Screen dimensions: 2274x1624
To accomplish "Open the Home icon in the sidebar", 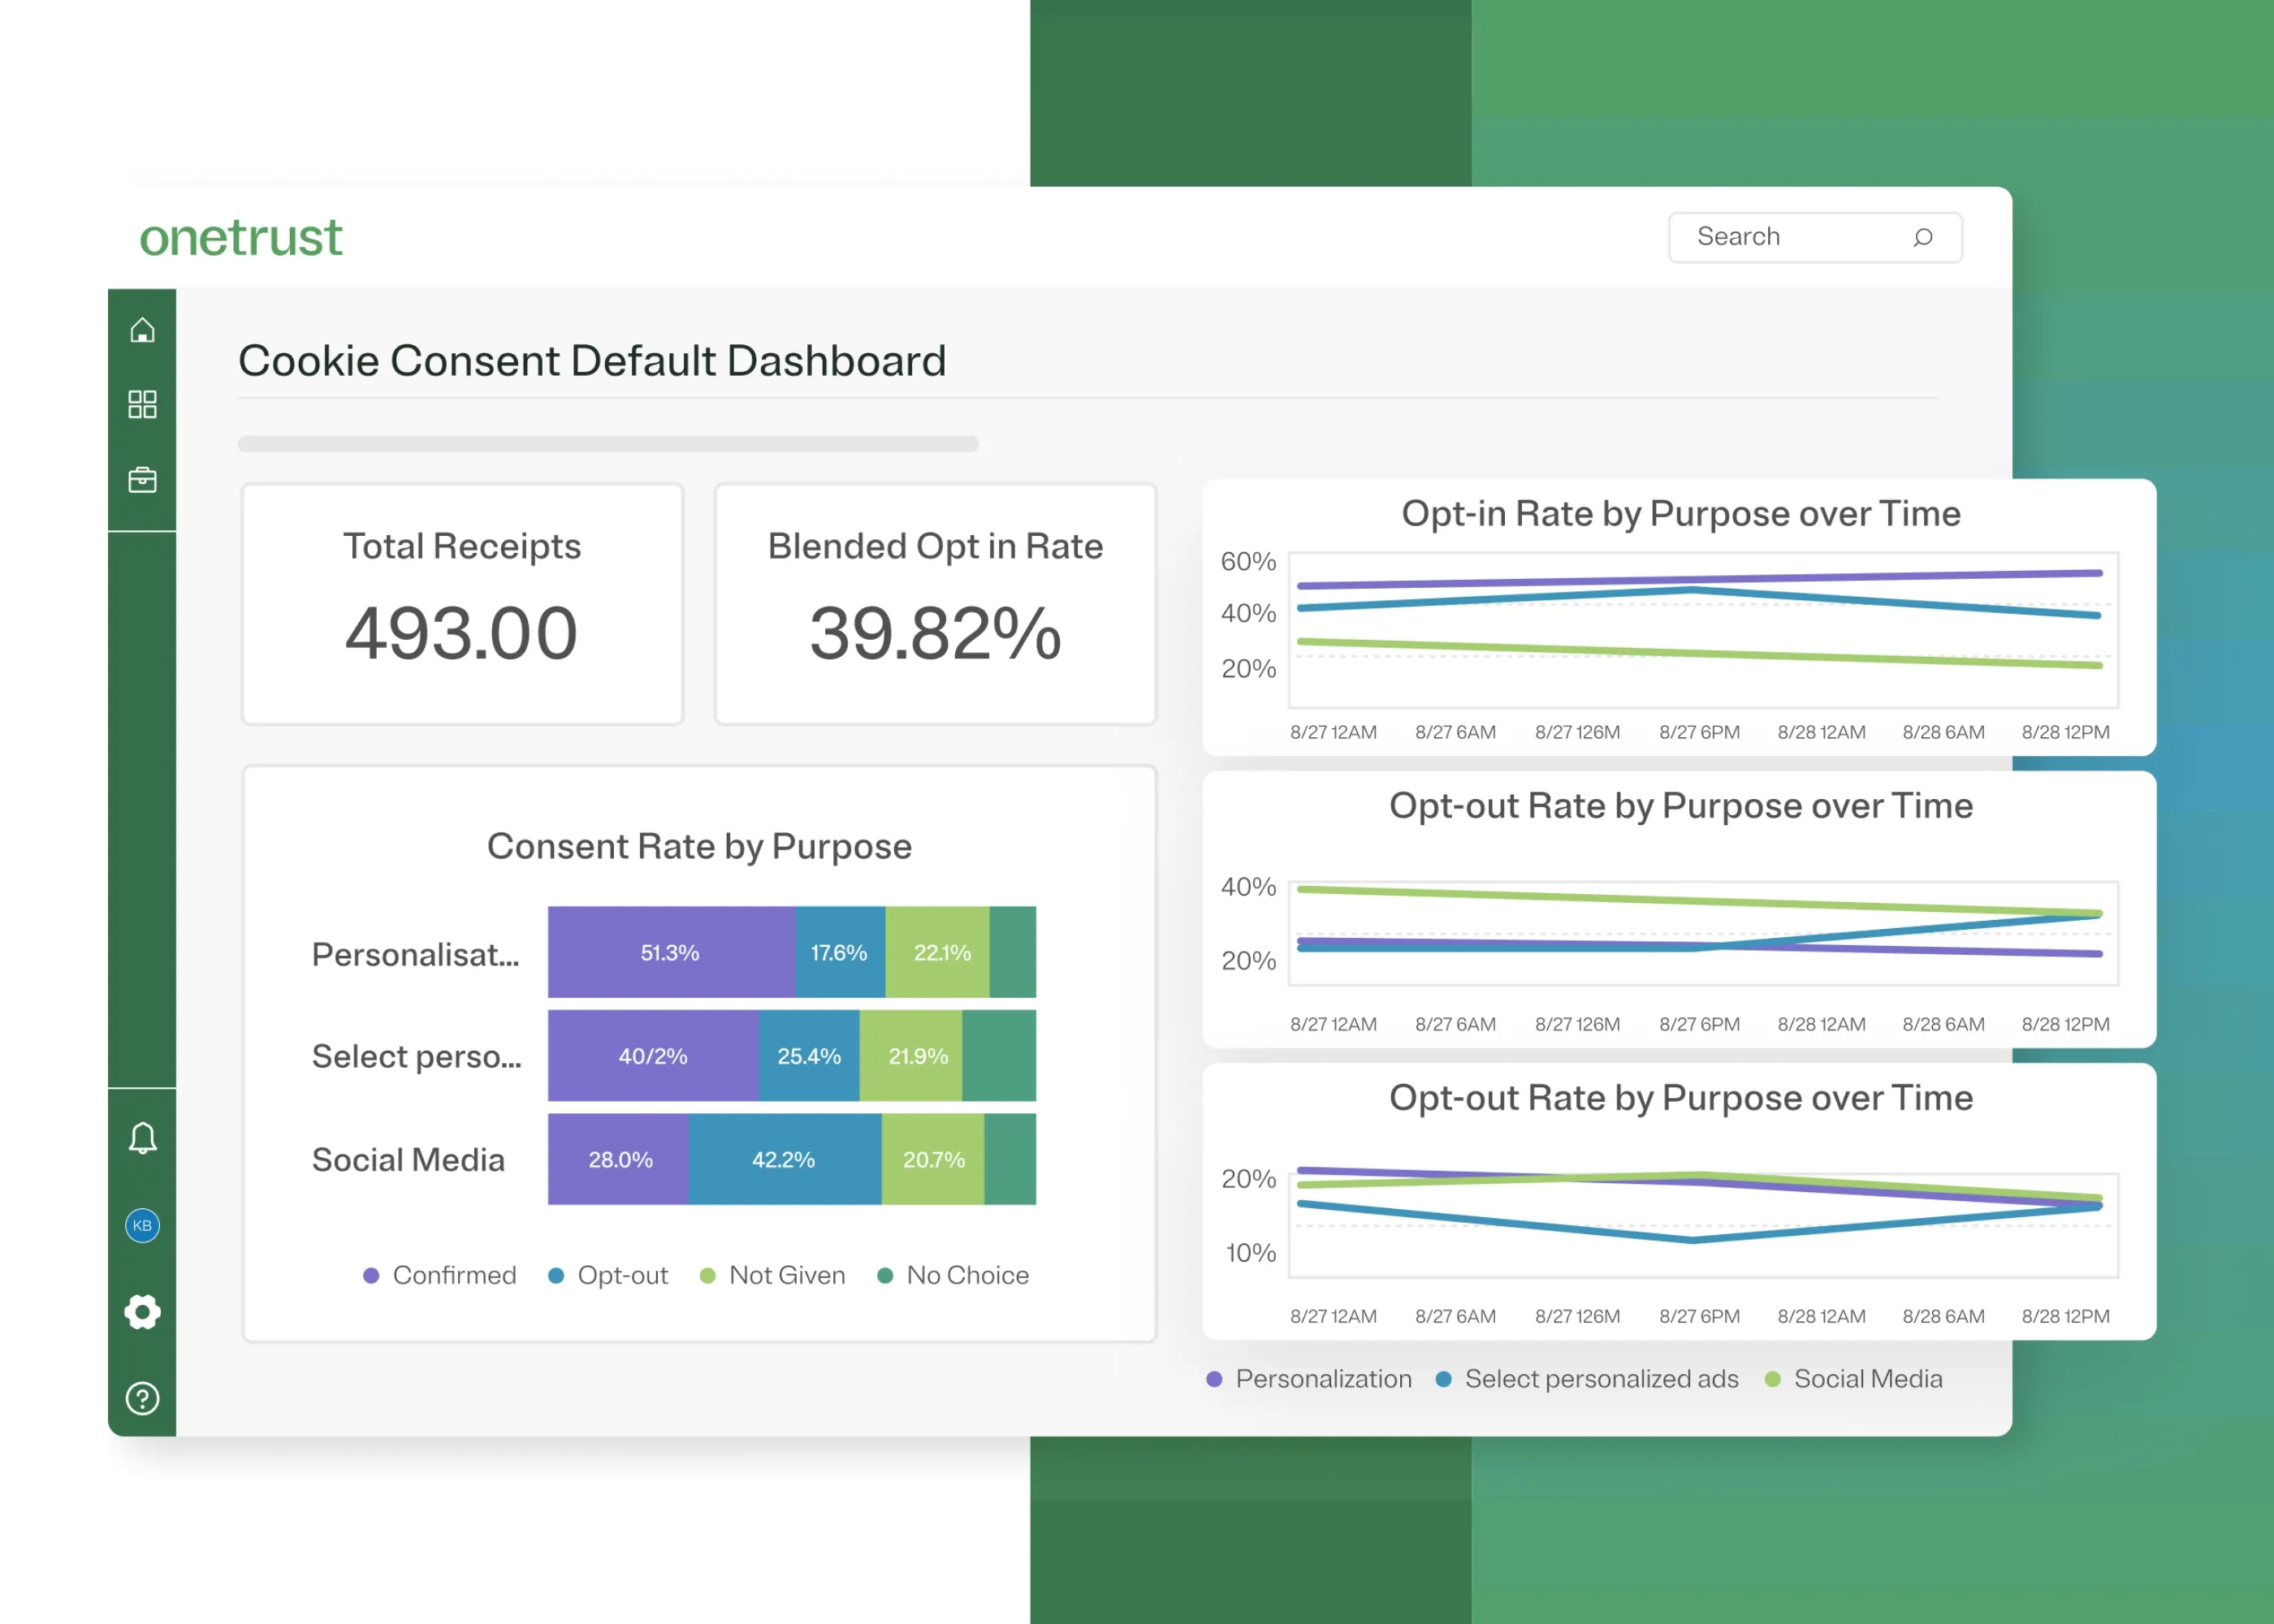I will [x=142, y=330].
